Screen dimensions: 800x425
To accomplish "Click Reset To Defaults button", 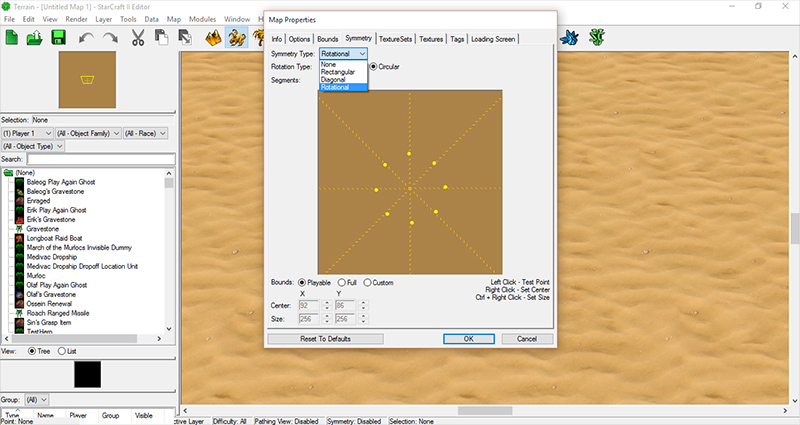I will coord(326,339).
